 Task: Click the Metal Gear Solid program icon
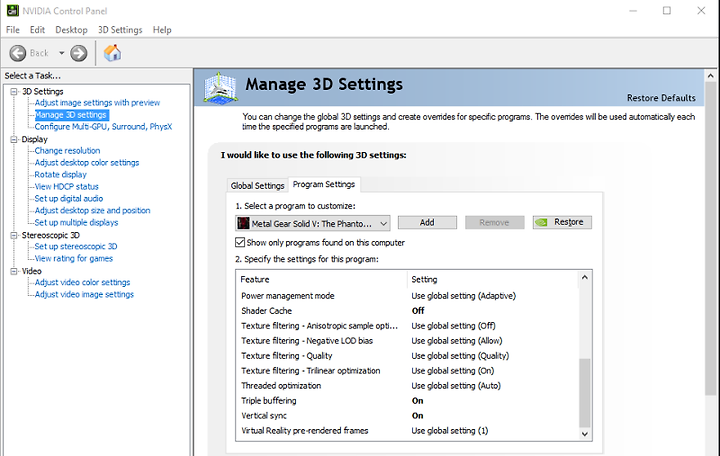[x=243, y=223]
